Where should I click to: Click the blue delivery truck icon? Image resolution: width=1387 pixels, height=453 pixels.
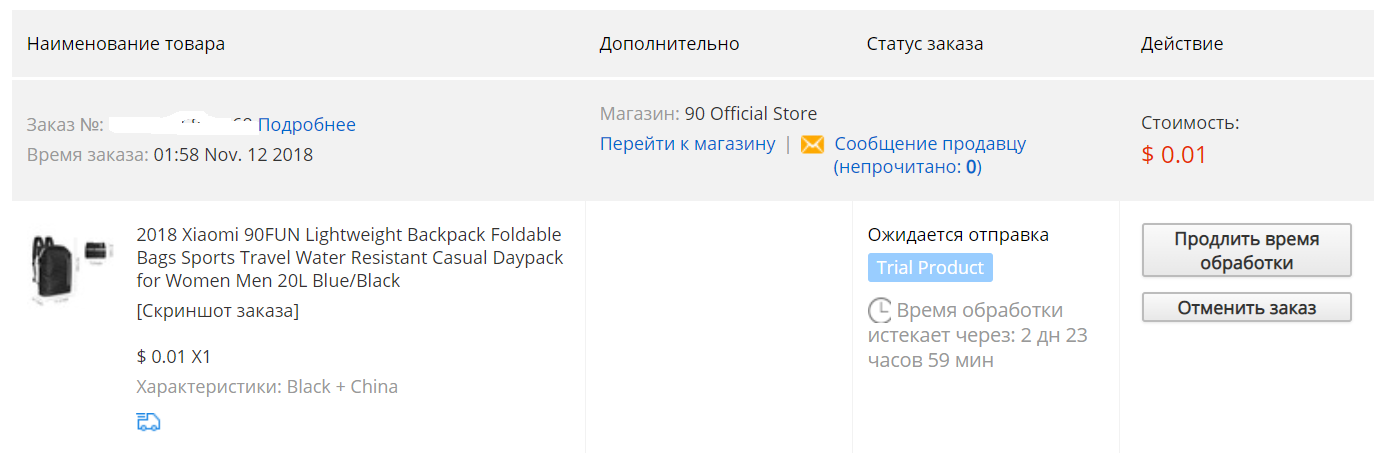point(148,421)
